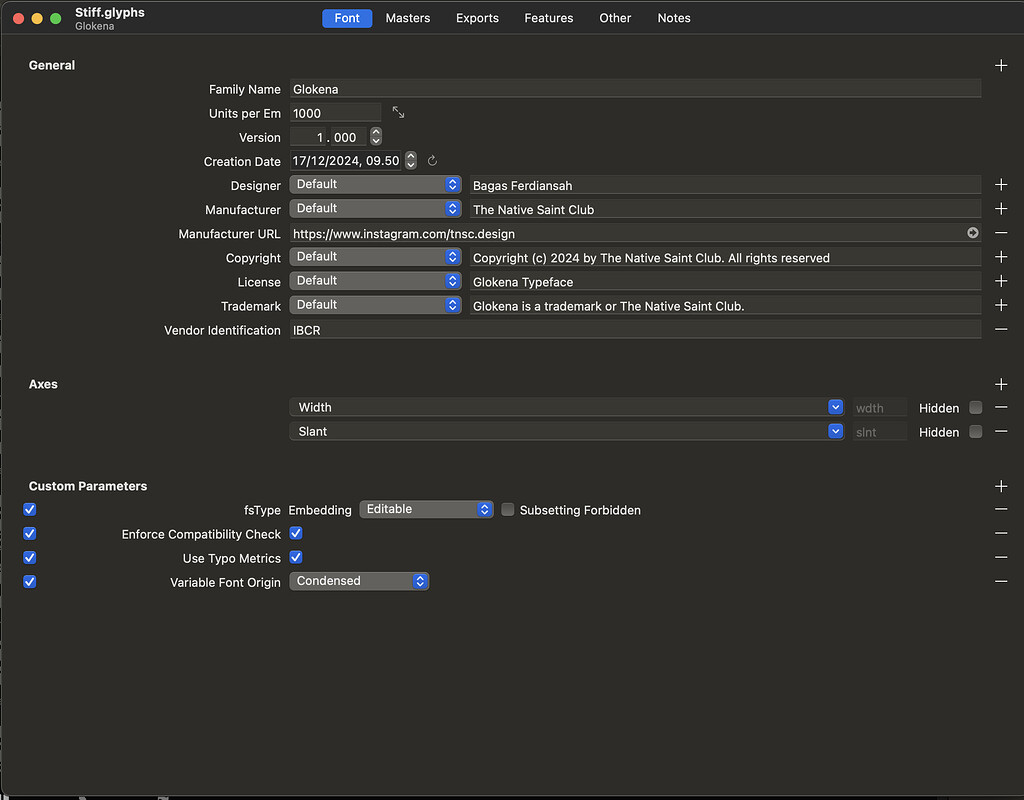Open Manufacturer URL with the arrow icon
The image size is (1024, 800).
pos(972,233)
